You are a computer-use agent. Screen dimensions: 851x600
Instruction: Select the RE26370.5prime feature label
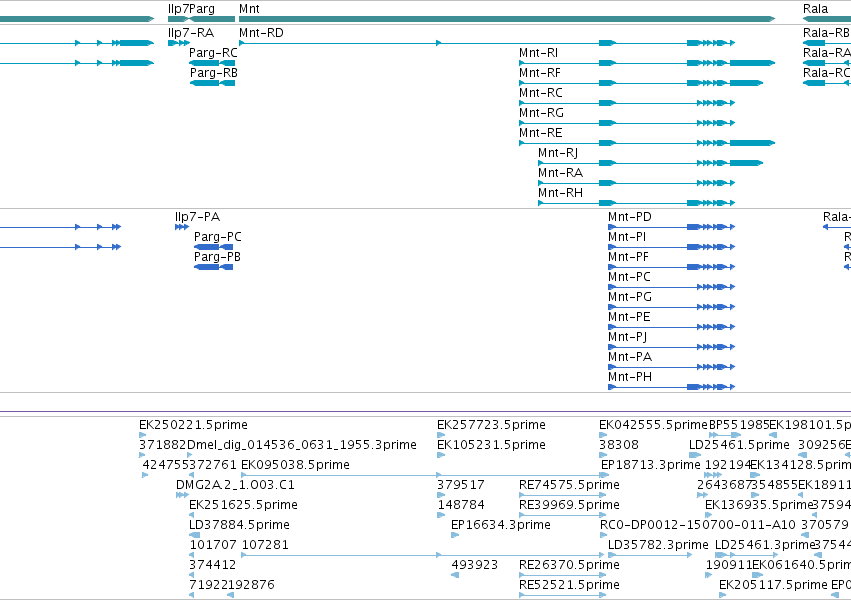point(569,565)
